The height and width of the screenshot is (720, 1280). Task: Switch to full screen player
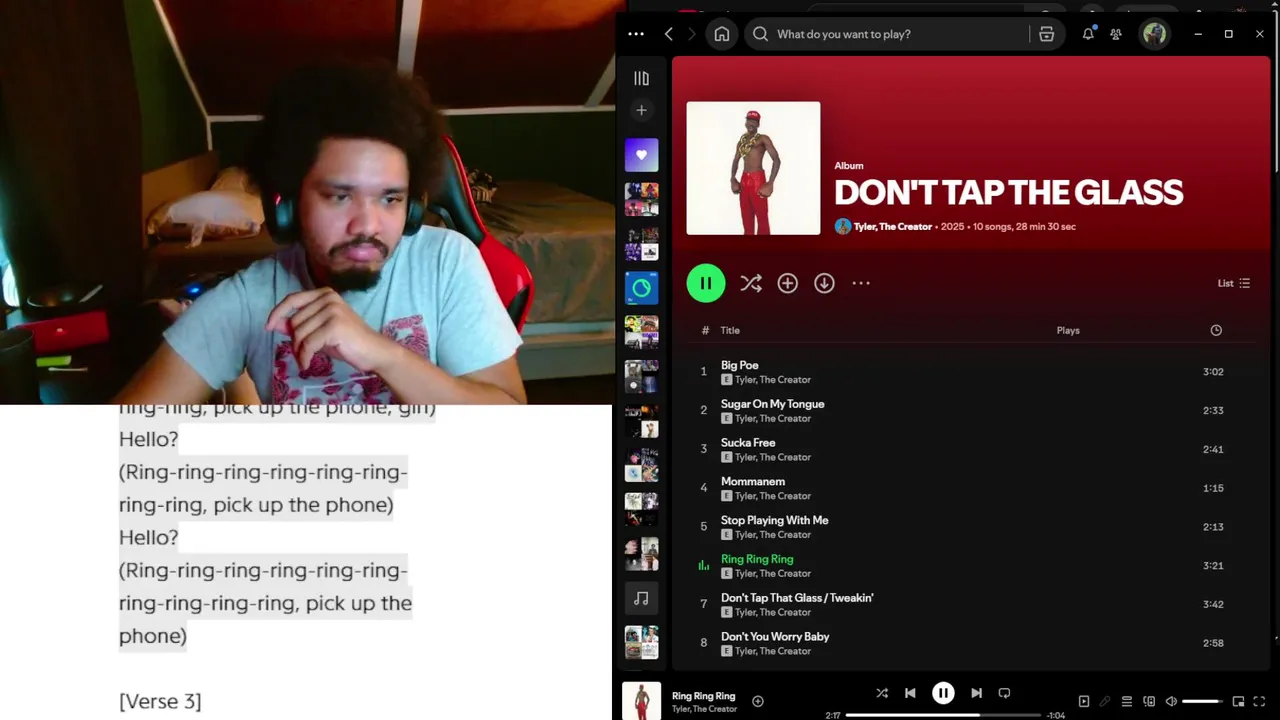pyautogui.click(x=1259, y=702)
